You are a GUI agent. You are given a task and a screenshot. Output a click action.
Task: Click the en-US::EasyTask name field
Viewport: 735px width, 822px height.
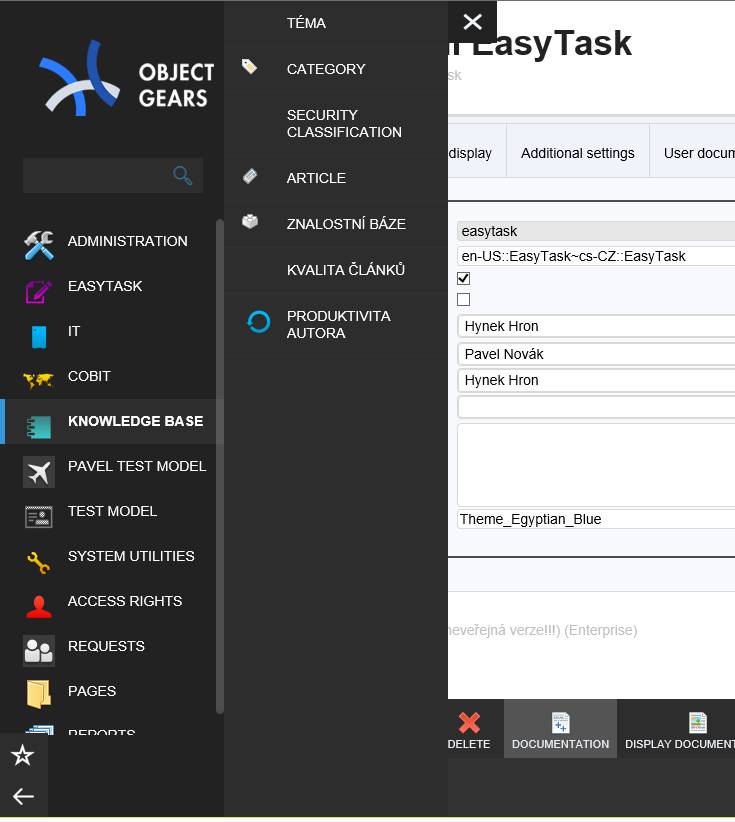coord(596,256)
